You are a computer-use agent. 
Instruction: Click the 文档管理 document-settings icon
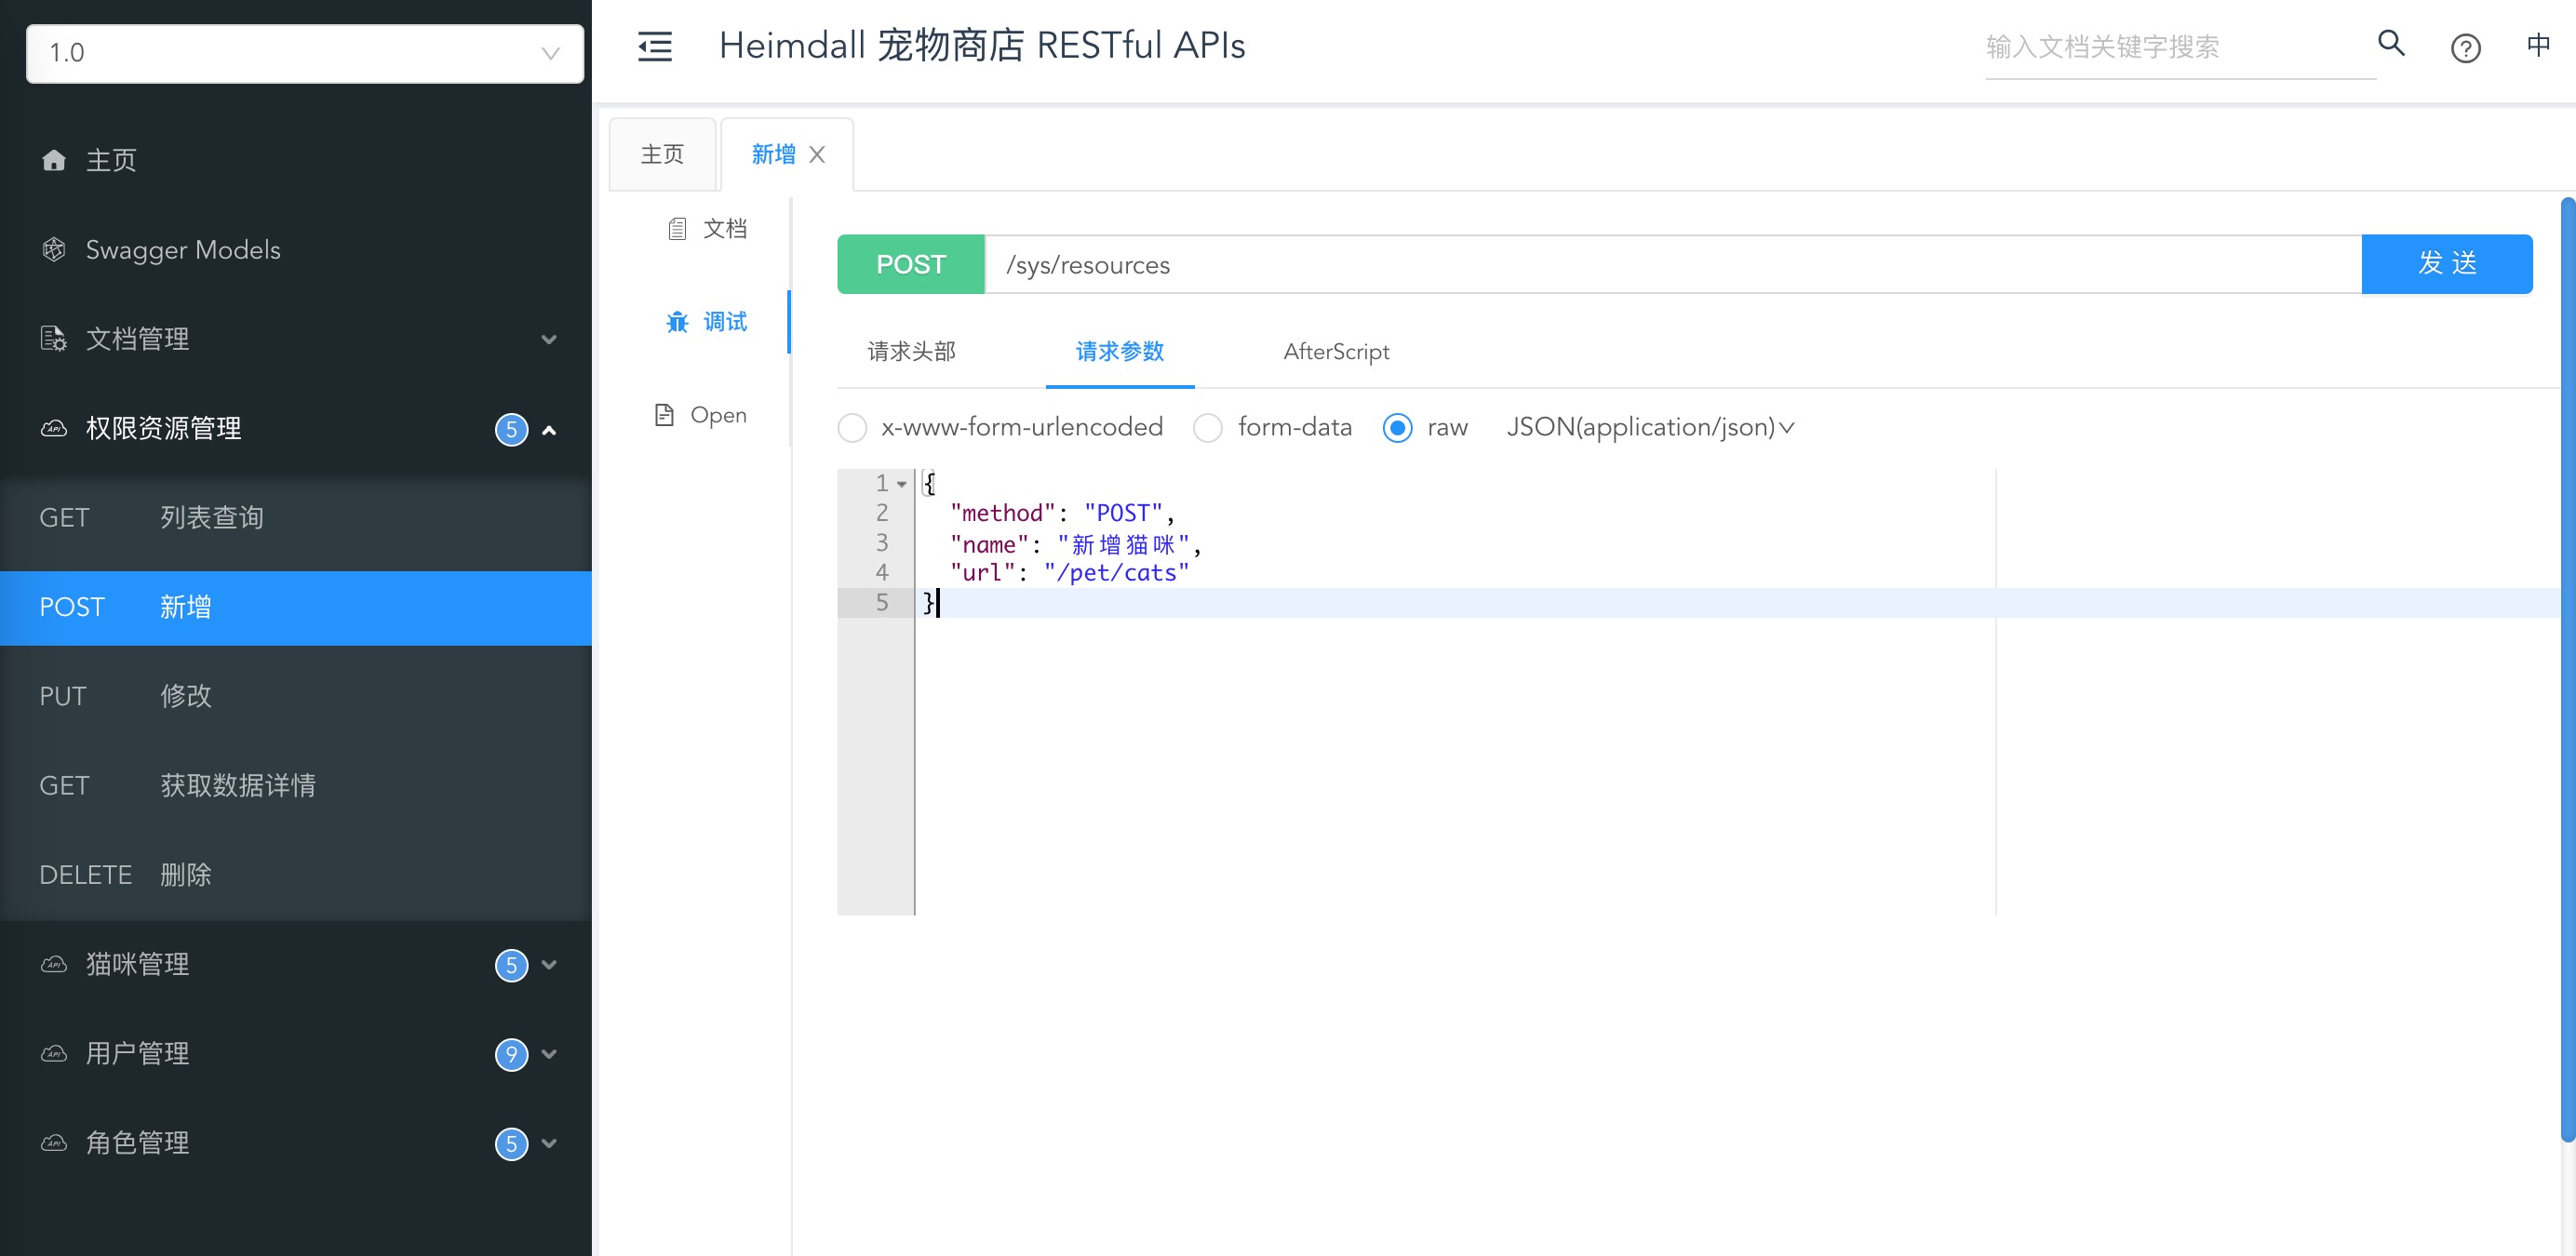54,339
